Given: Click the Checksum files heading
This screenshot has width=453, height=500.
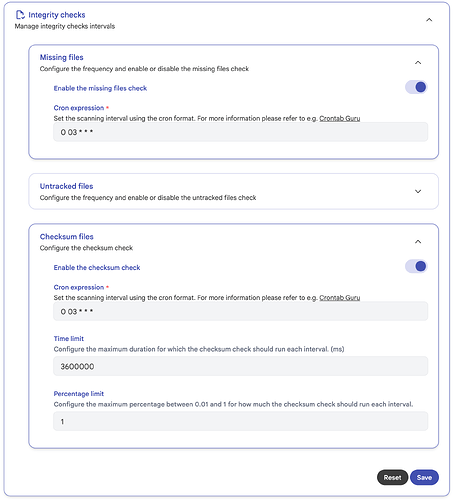Looking at the screenshot, I should pos(66,237).
